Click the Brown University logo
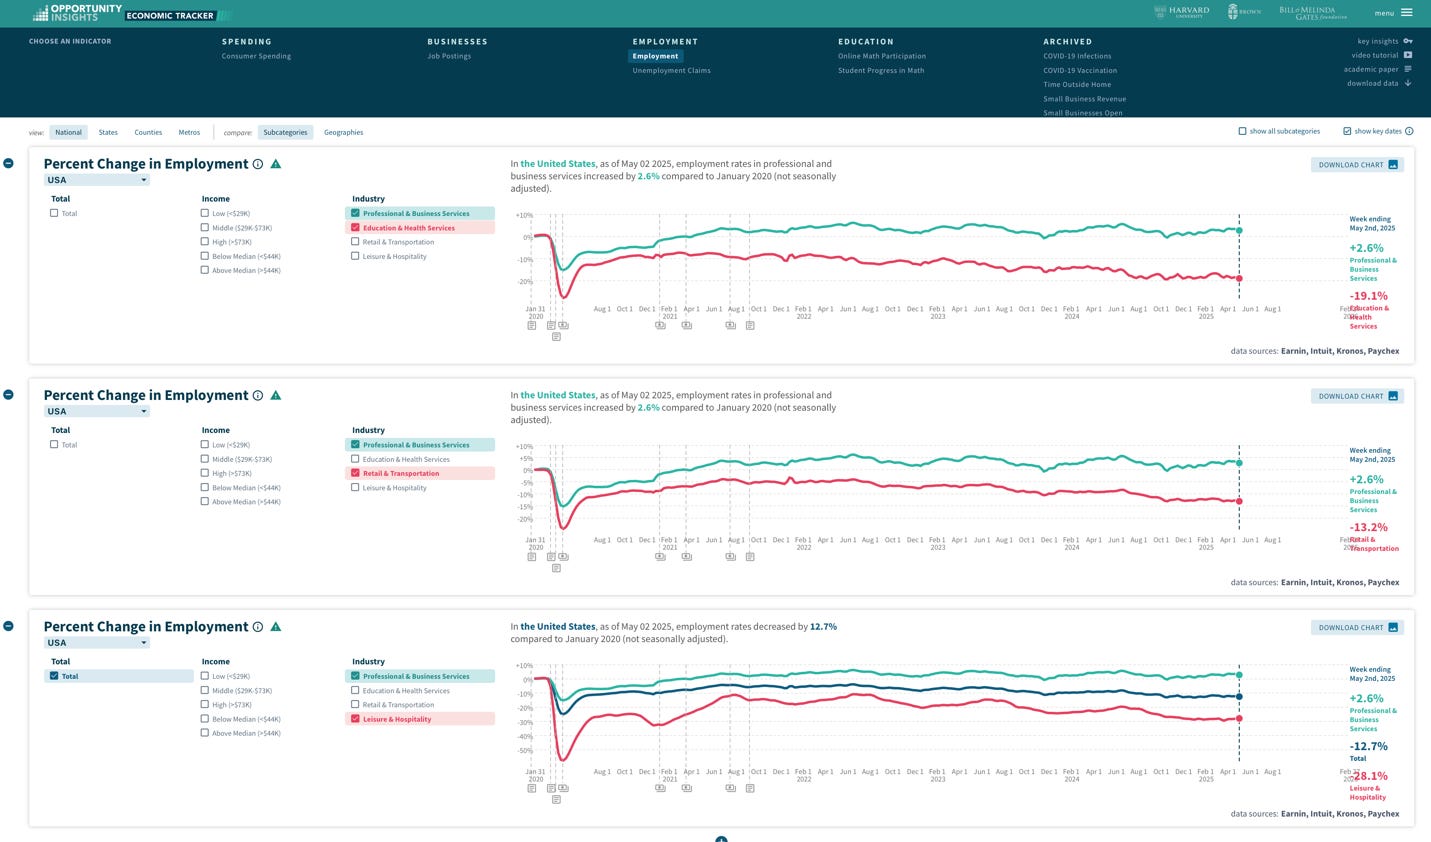 [1244, 11]
